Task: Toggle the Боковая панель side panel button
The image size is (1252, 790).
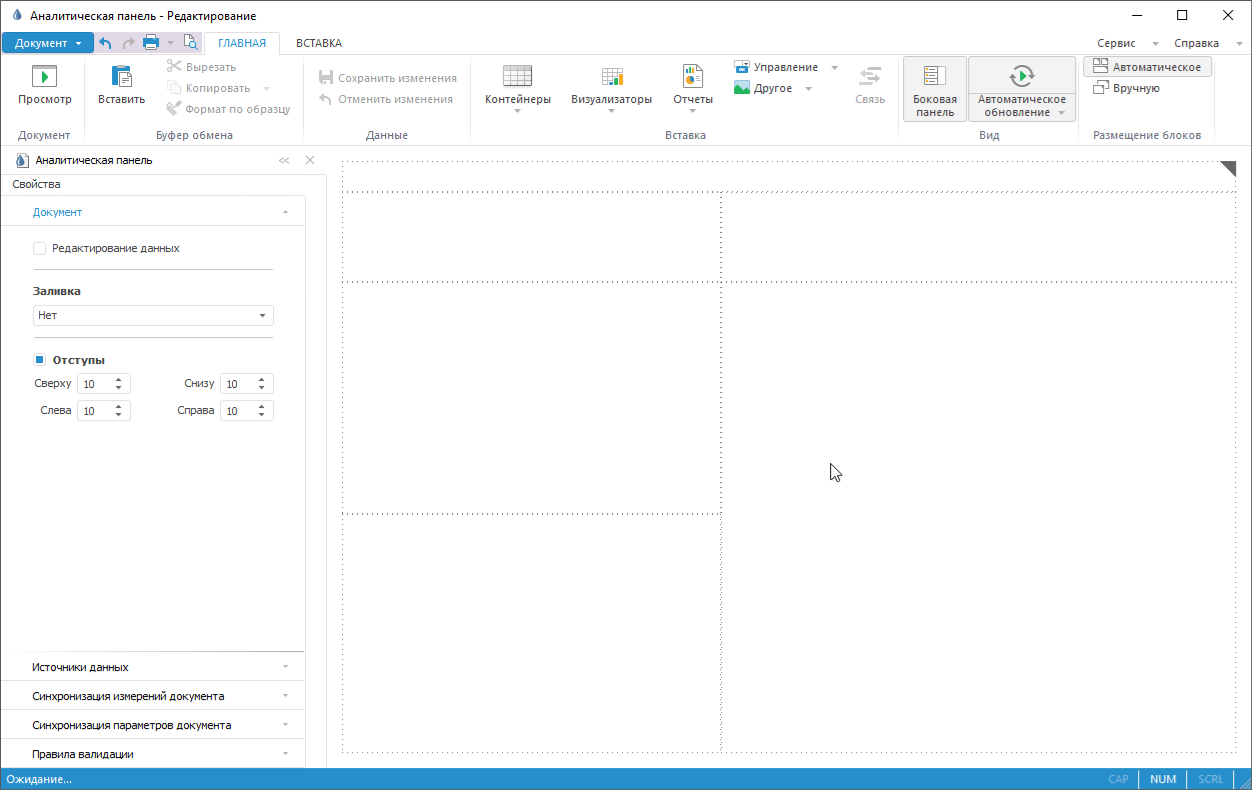Action: tap(934, 88)
